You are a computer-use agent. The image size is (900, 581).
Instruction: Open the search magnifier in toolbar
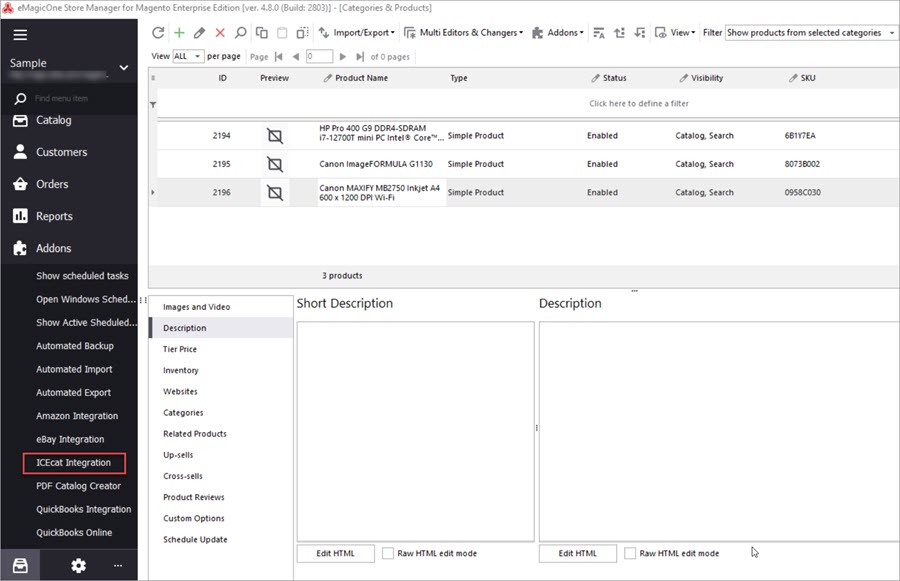click(x=240, y=33)
